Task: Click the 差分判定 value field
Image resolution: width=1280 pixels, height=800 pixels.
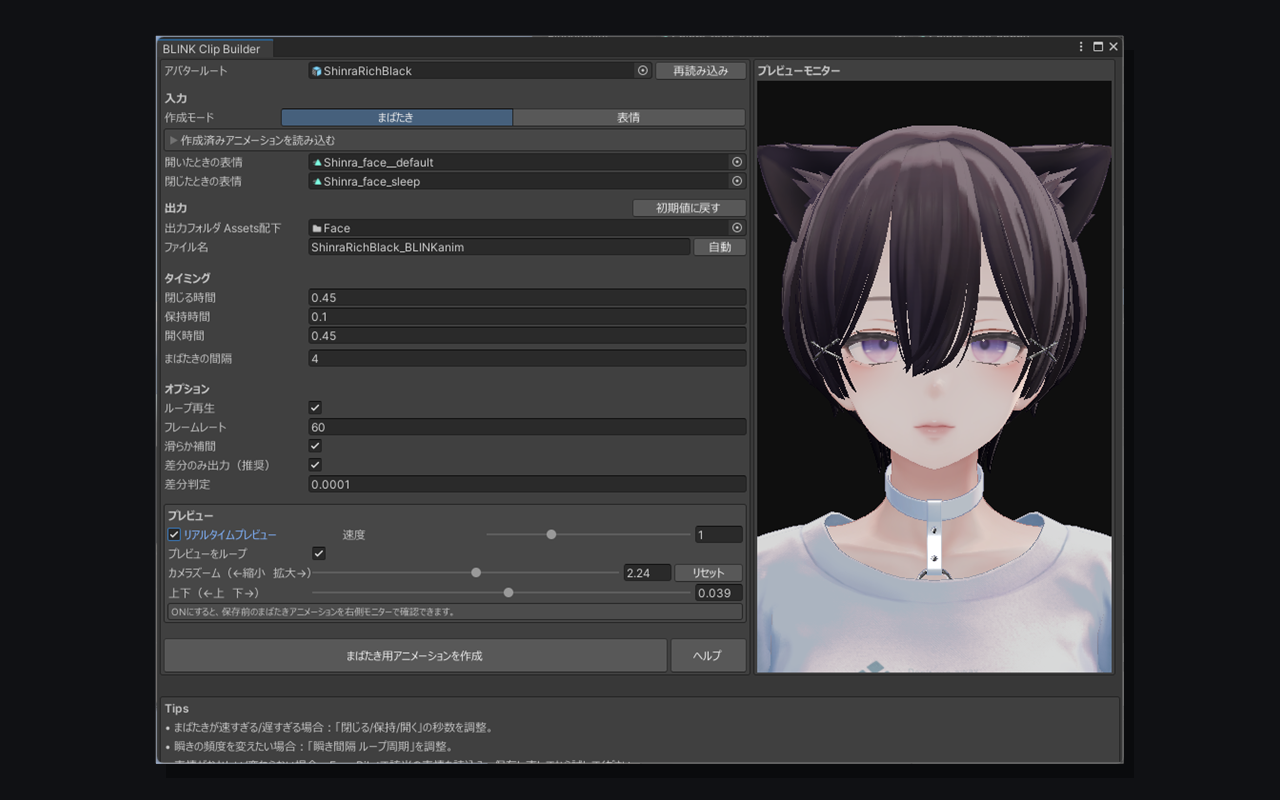Action: 527,484
